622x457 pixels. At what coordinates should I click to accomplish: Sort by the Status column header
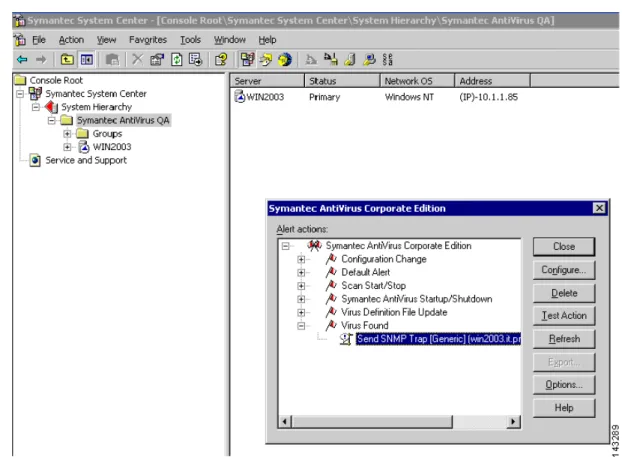342,81
